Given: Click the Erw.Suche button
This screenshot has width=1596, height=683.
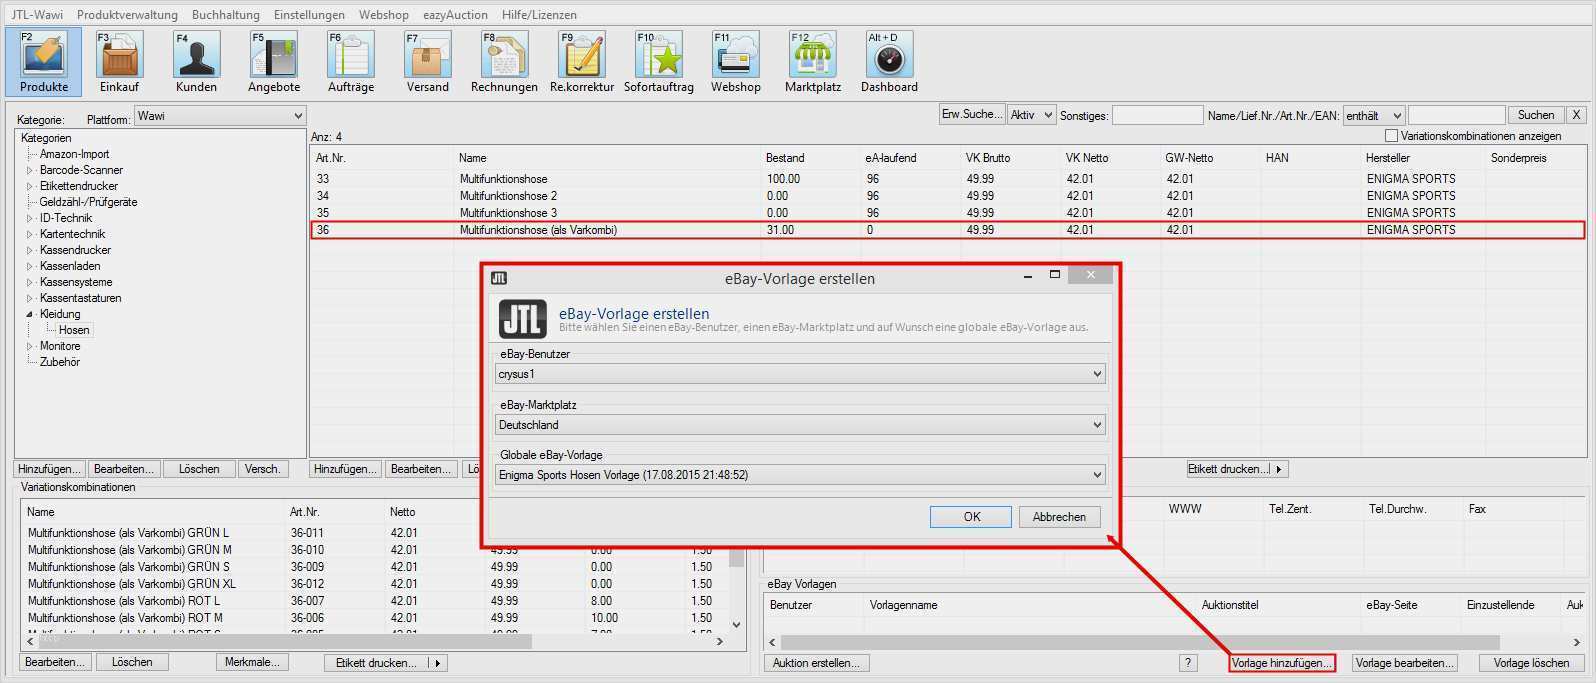Looking at the screenshot, I should coord(971,114).
